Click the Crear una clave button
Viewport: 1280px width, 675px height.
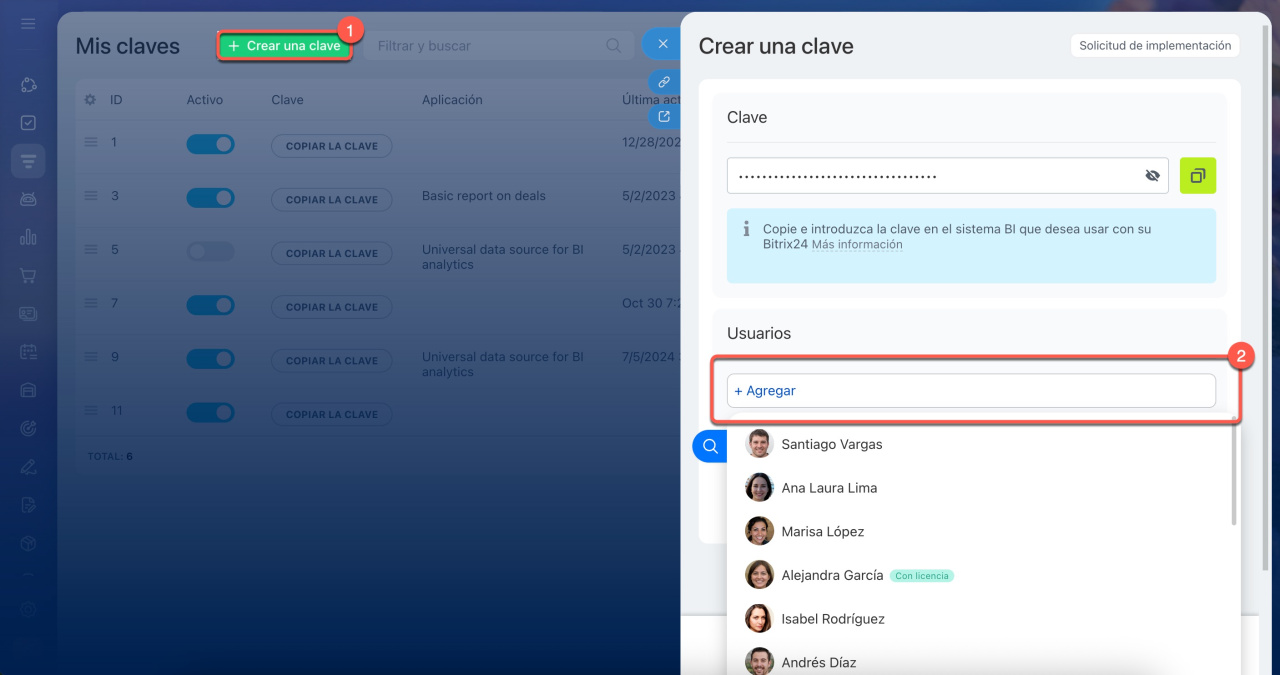[284, 46]
